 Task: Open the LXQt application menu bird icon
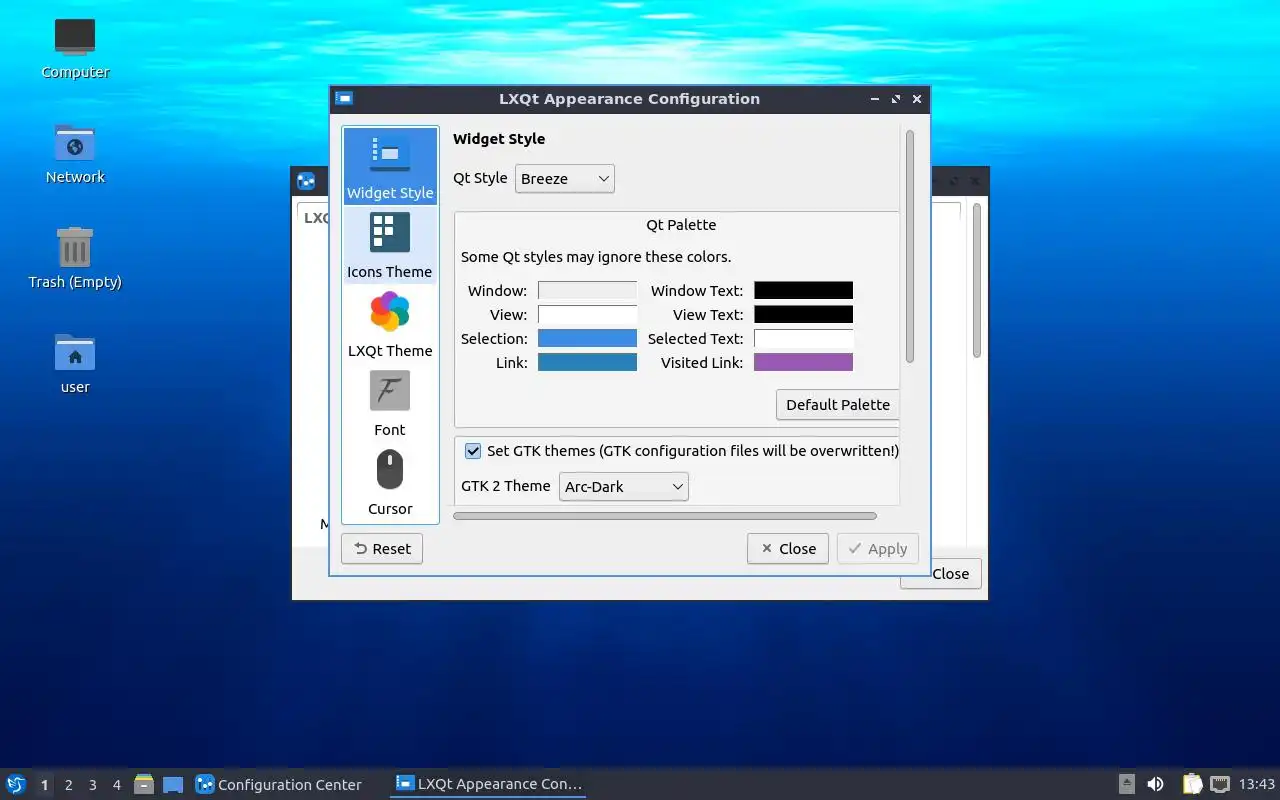point(16,784)
